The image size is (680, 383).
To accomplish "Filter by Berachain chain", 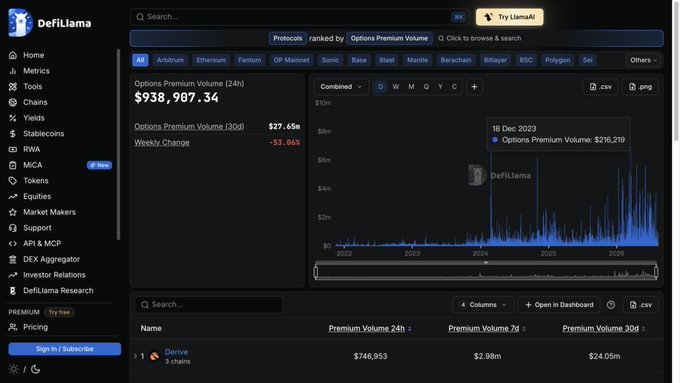I will pyautogui.click(x=456, y=60).
